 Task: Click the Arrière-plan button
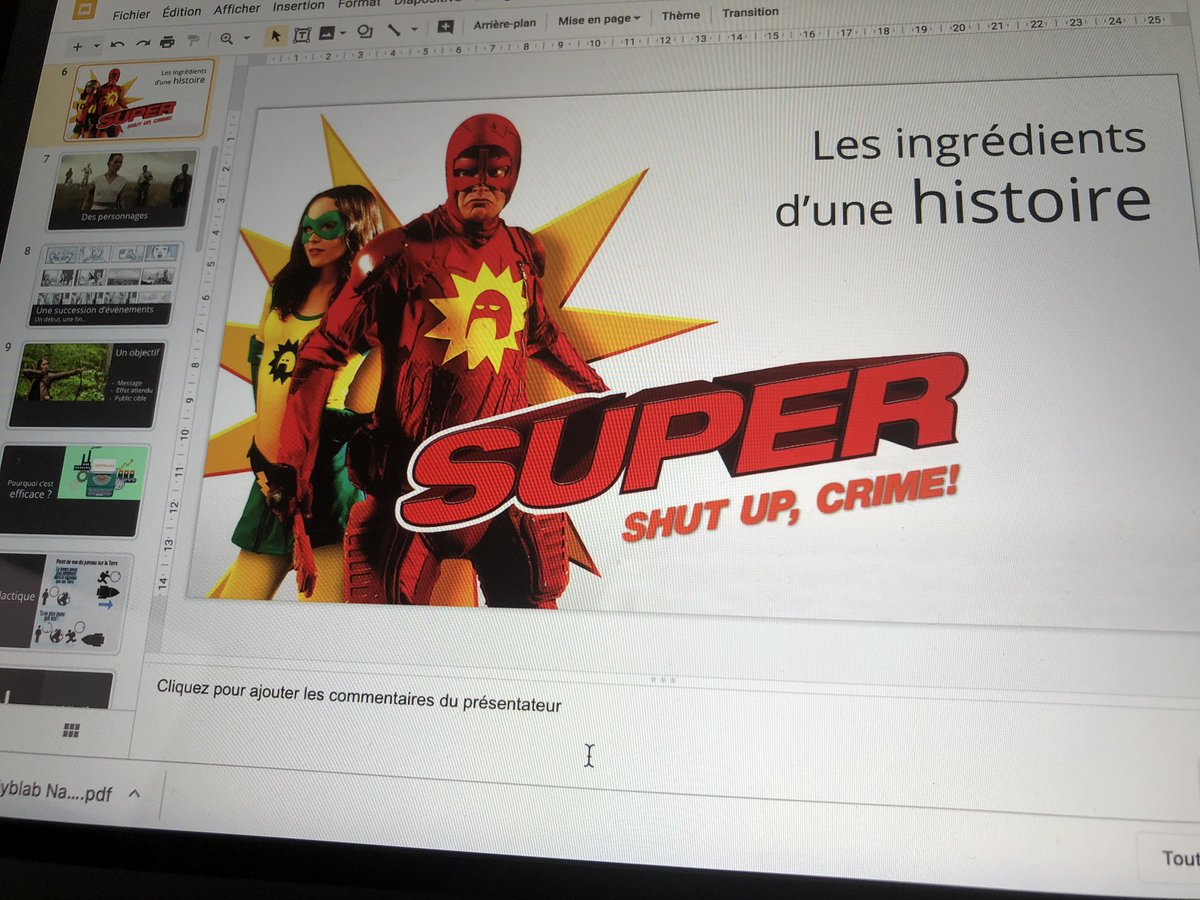[505, 24]
